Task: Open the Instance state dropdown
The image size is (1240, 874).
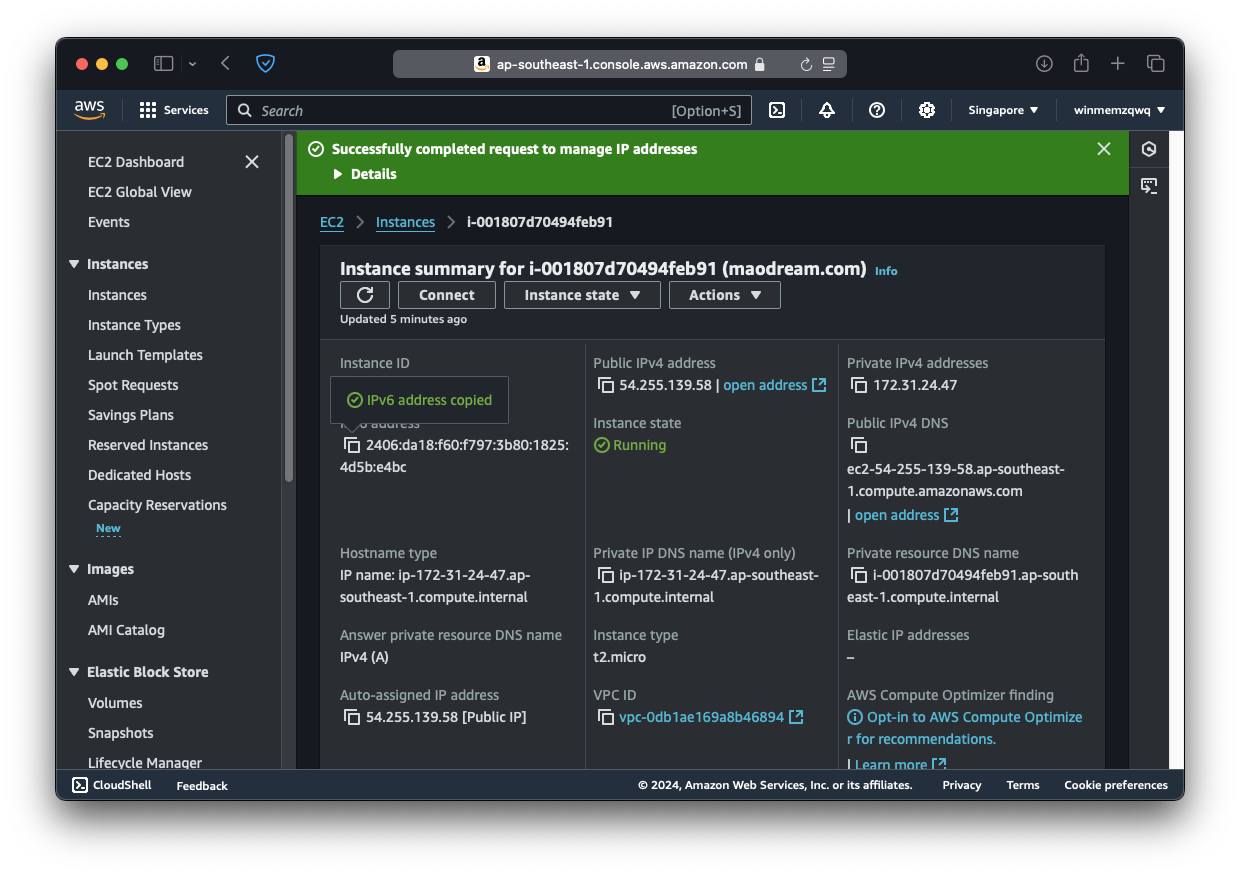Action: pyautogui.click(x=582, y=295)
